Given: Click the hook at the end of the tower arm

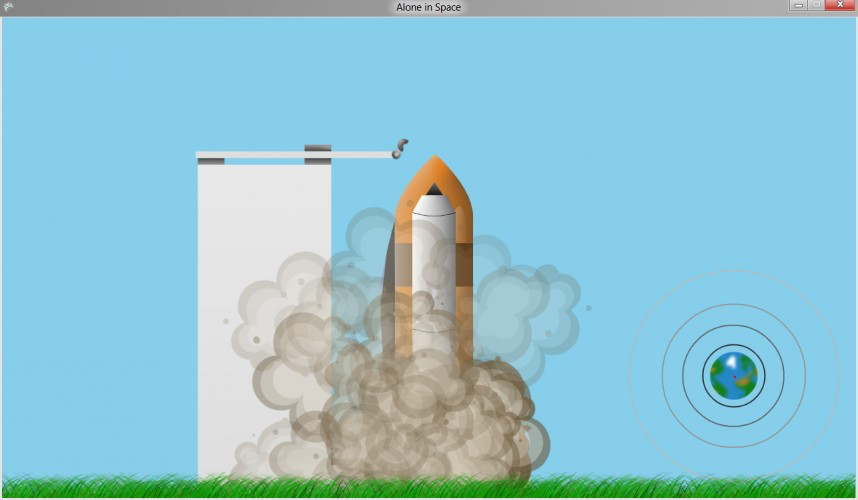Looking at the screenshot, I should pos(400,149).
